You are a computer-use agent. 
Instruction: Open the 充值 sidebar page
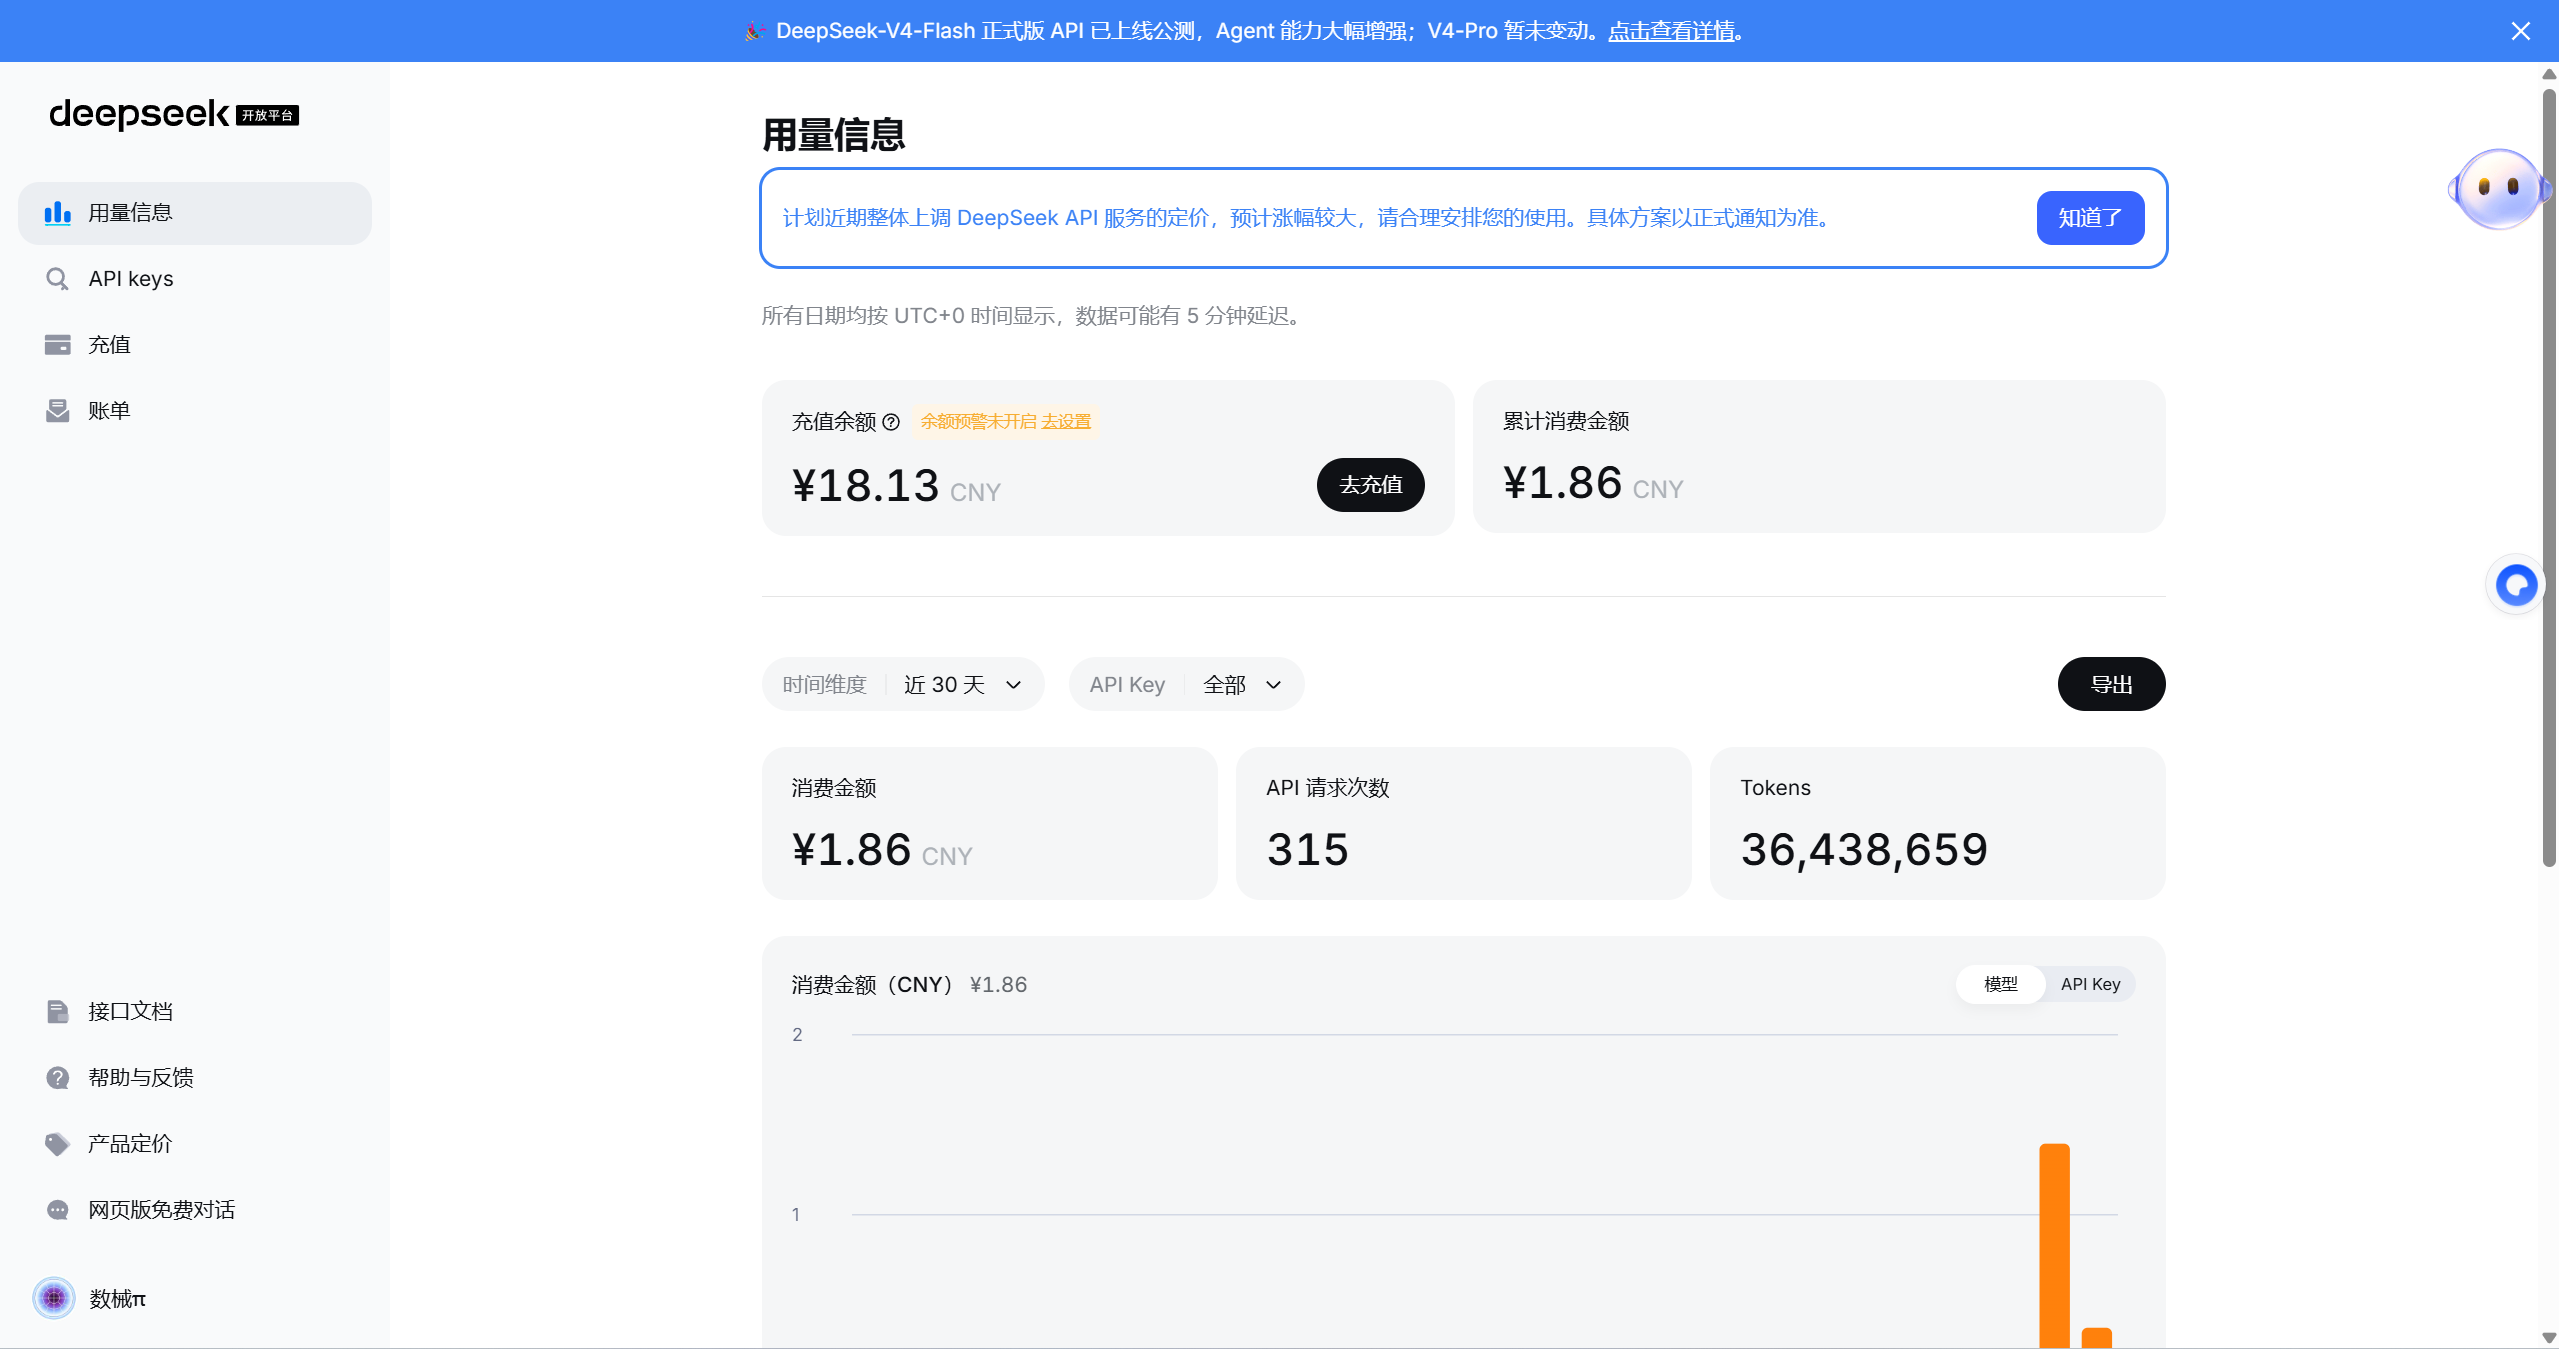coord(195,345)
